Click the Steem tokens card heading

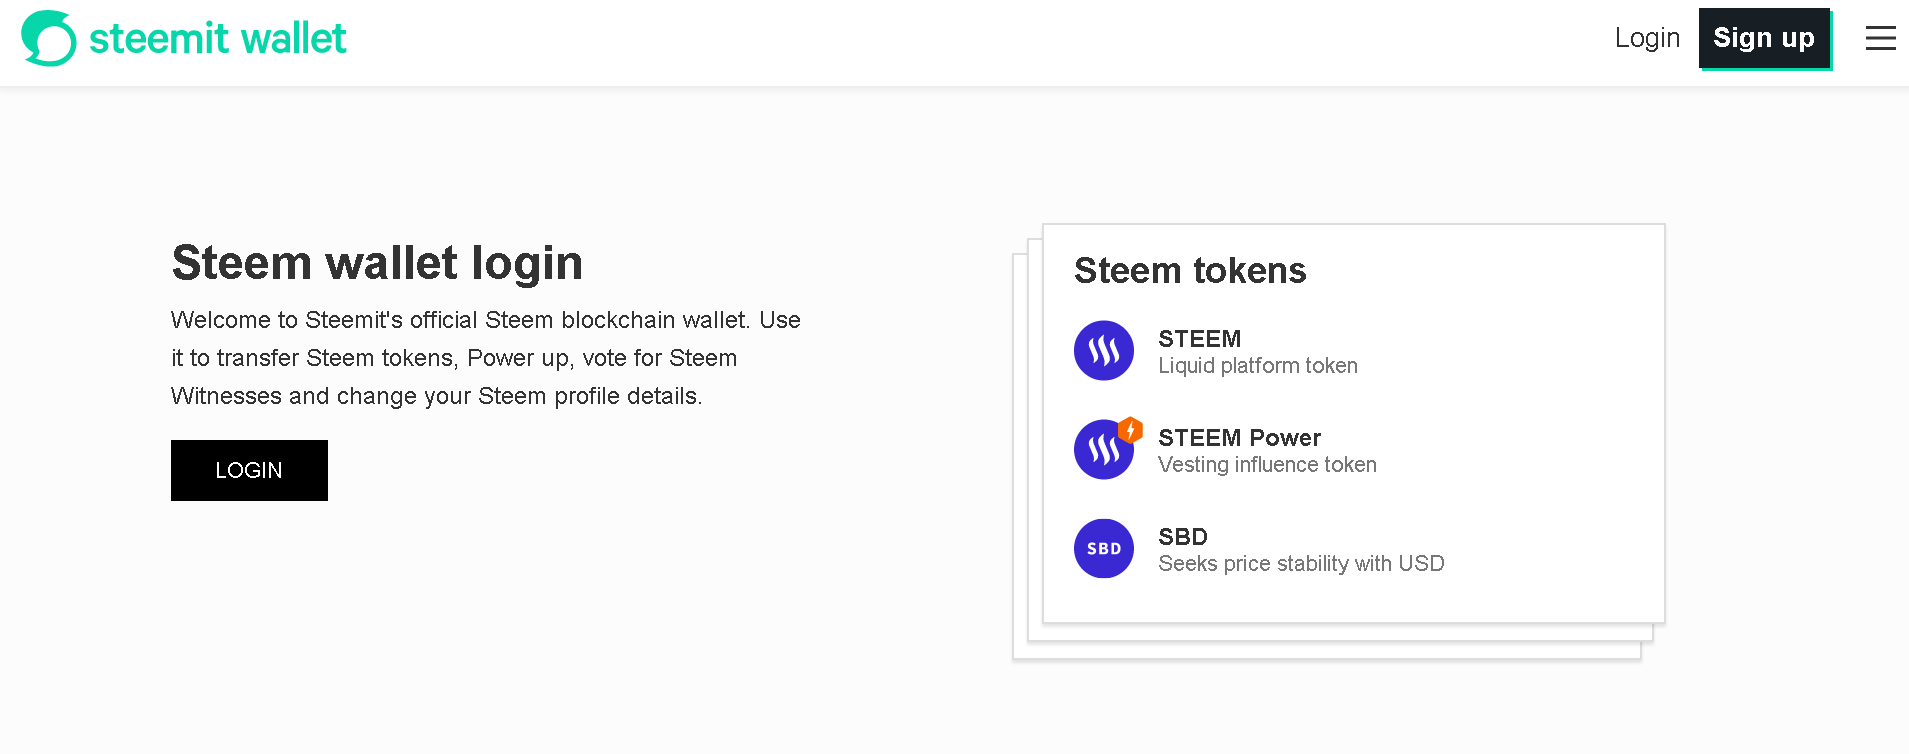[1190, 270]
